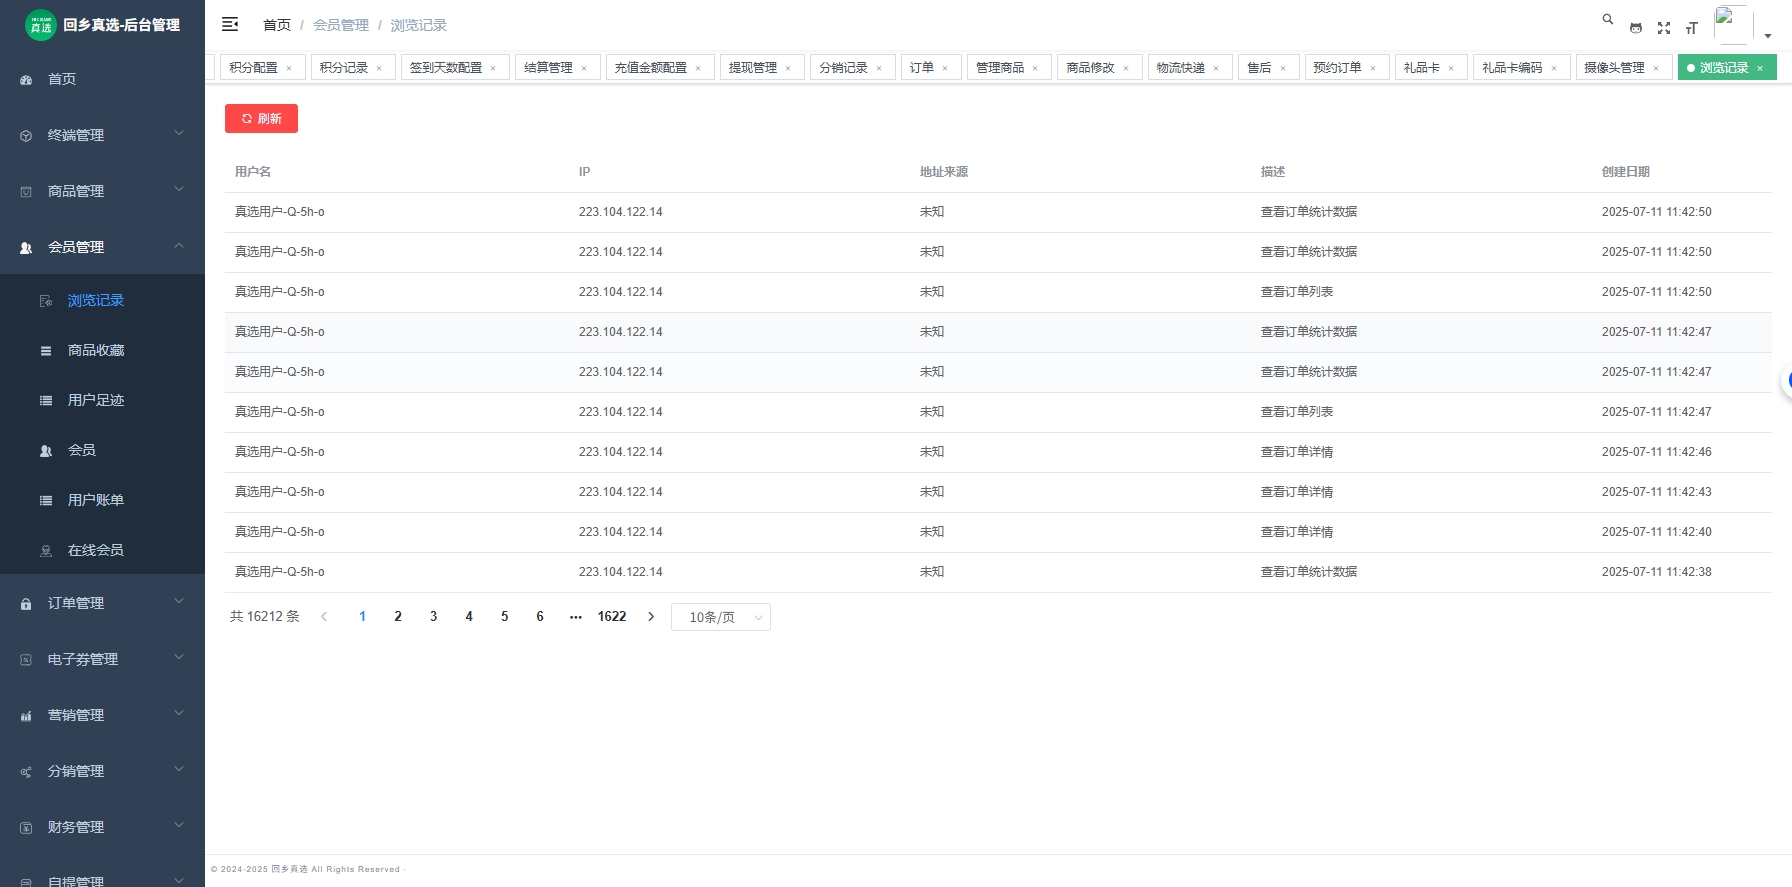Click 首页 in the breadcrumb
The width and height of the screenshot is (1792, 887).
click(x=277, y=25)
